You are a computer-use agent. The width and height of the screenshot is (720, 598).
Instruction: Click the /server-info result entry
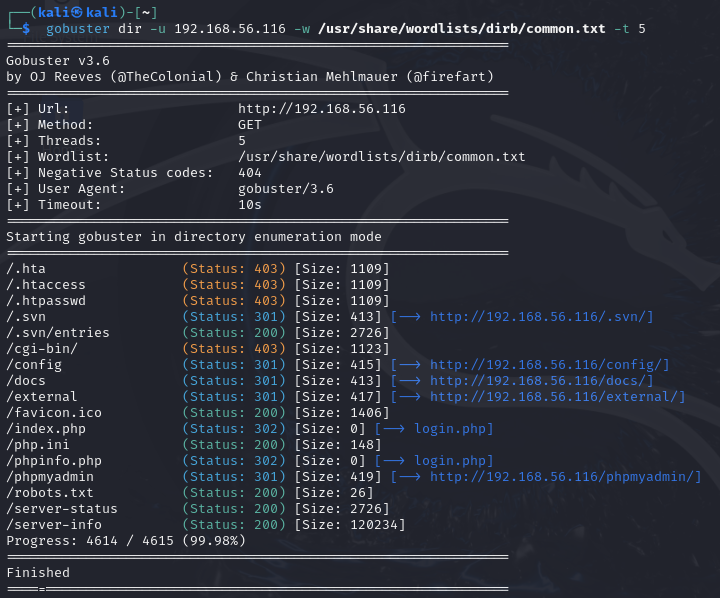[x=54, y=525]
